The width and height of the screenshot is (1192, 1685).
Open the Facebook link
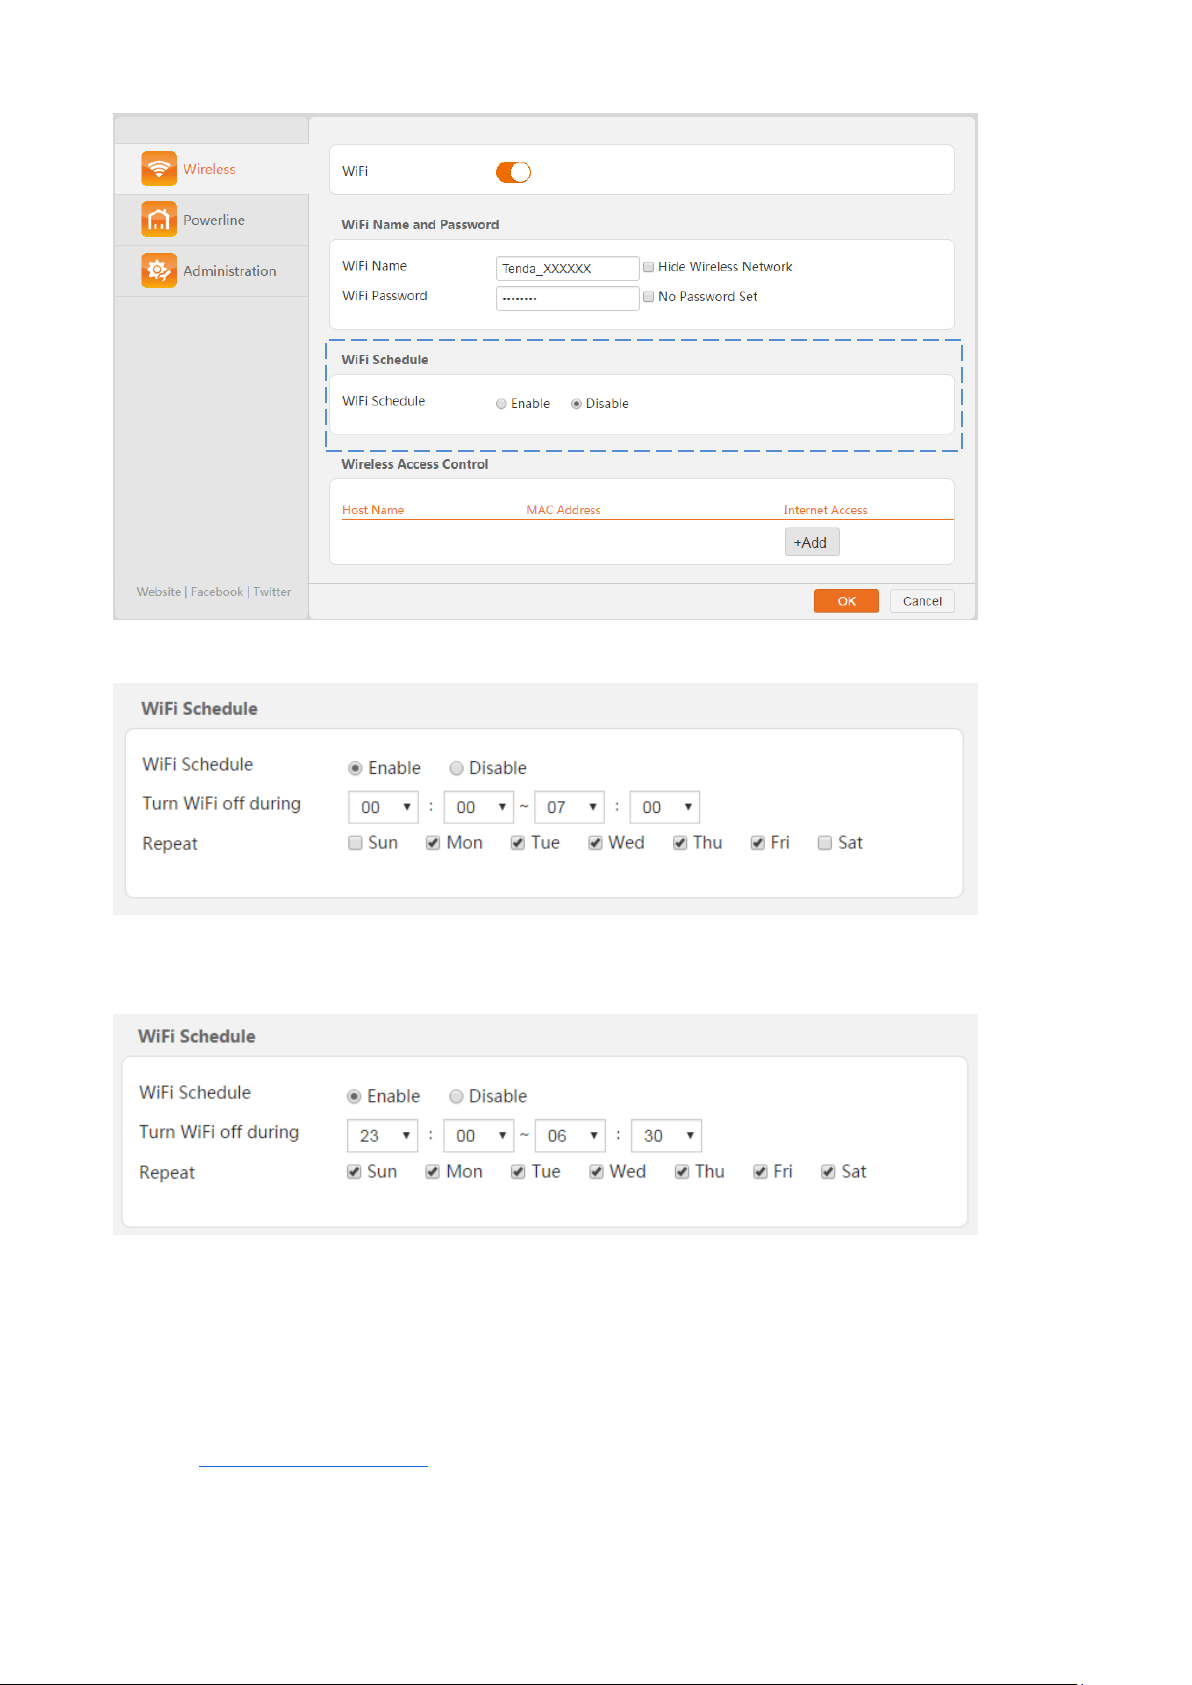tap(217, 592)
